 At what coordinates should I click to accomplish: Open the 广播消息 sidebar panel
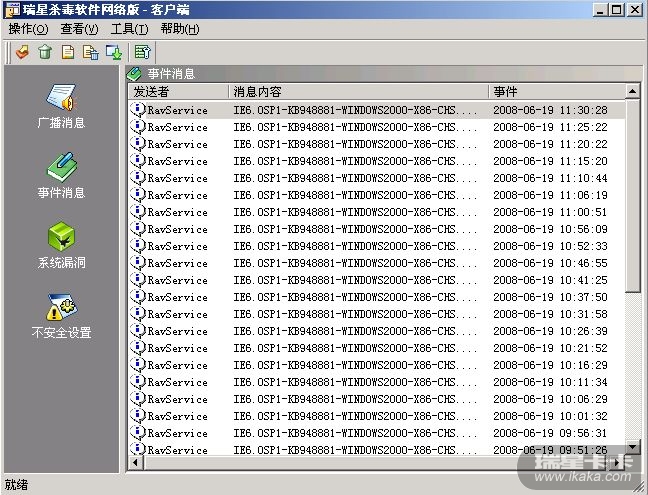(61, 107)
